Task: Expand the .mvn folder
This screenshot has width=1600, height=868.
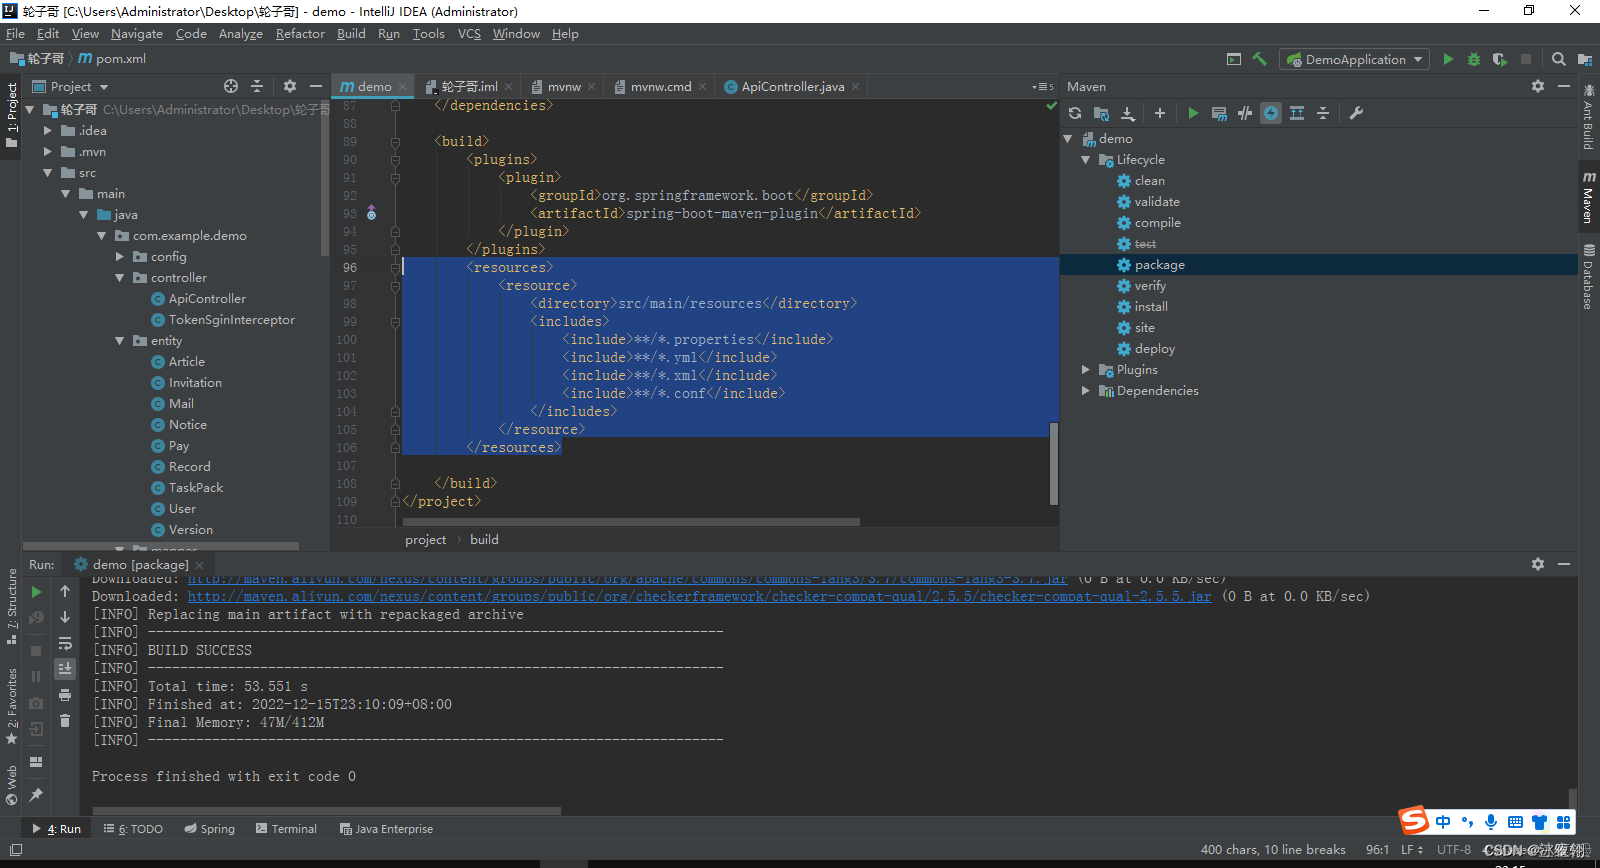Action: point(47,151)
